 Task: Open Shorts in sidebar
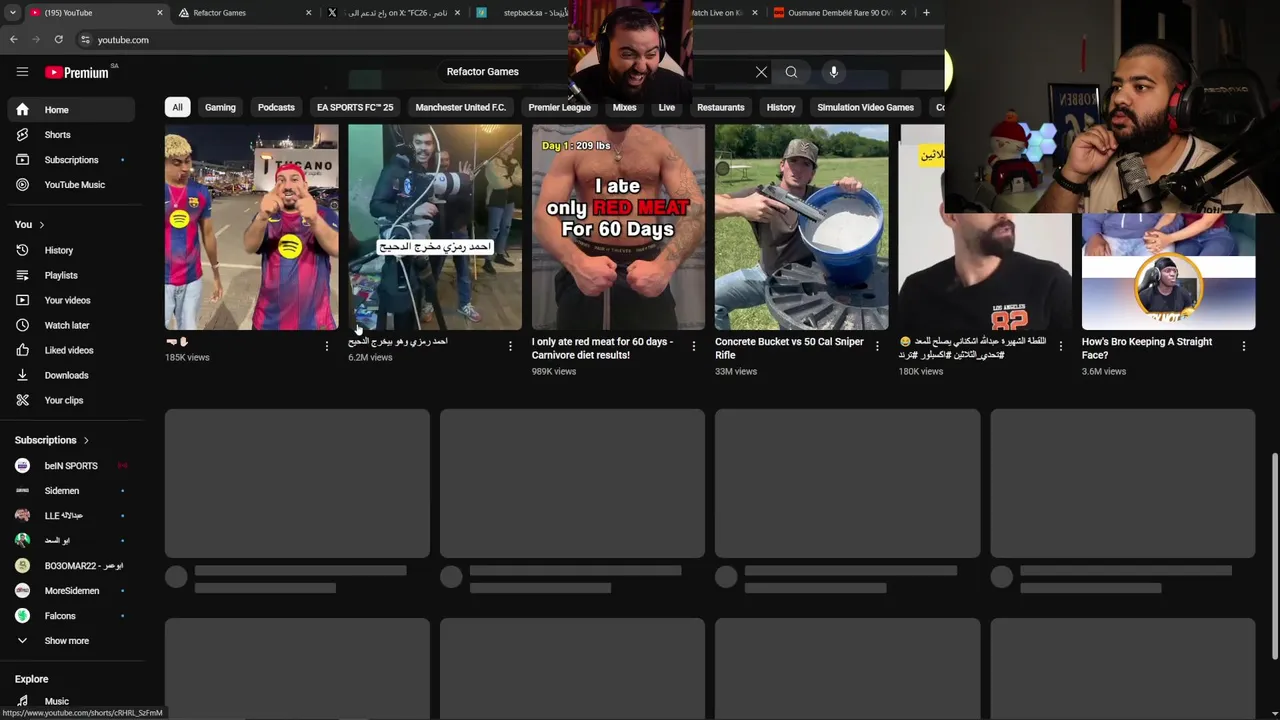(x=70, y=135)
